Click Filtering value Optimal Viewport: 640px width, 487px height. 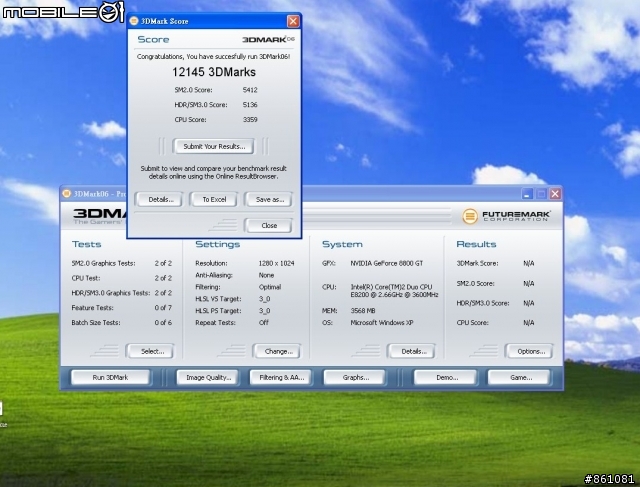click(270, 287)
